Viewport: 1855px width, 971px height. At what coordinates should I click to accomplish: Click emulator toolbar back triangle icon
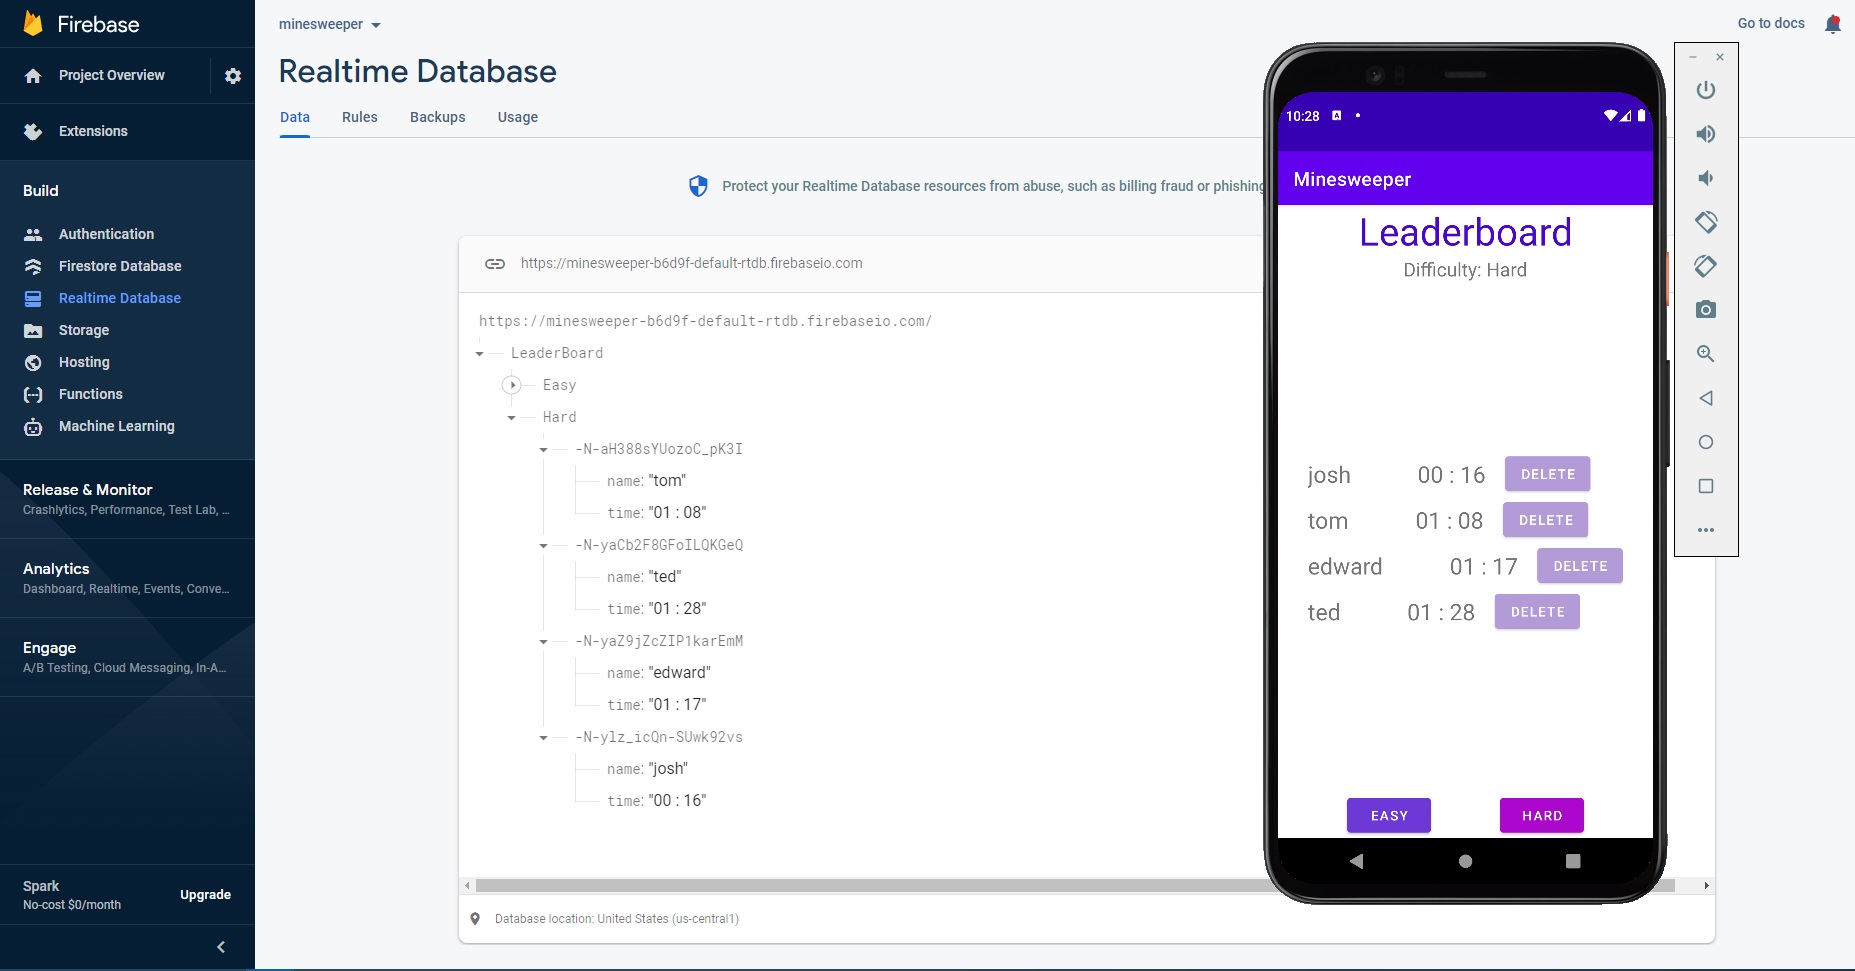point(1706,398)
